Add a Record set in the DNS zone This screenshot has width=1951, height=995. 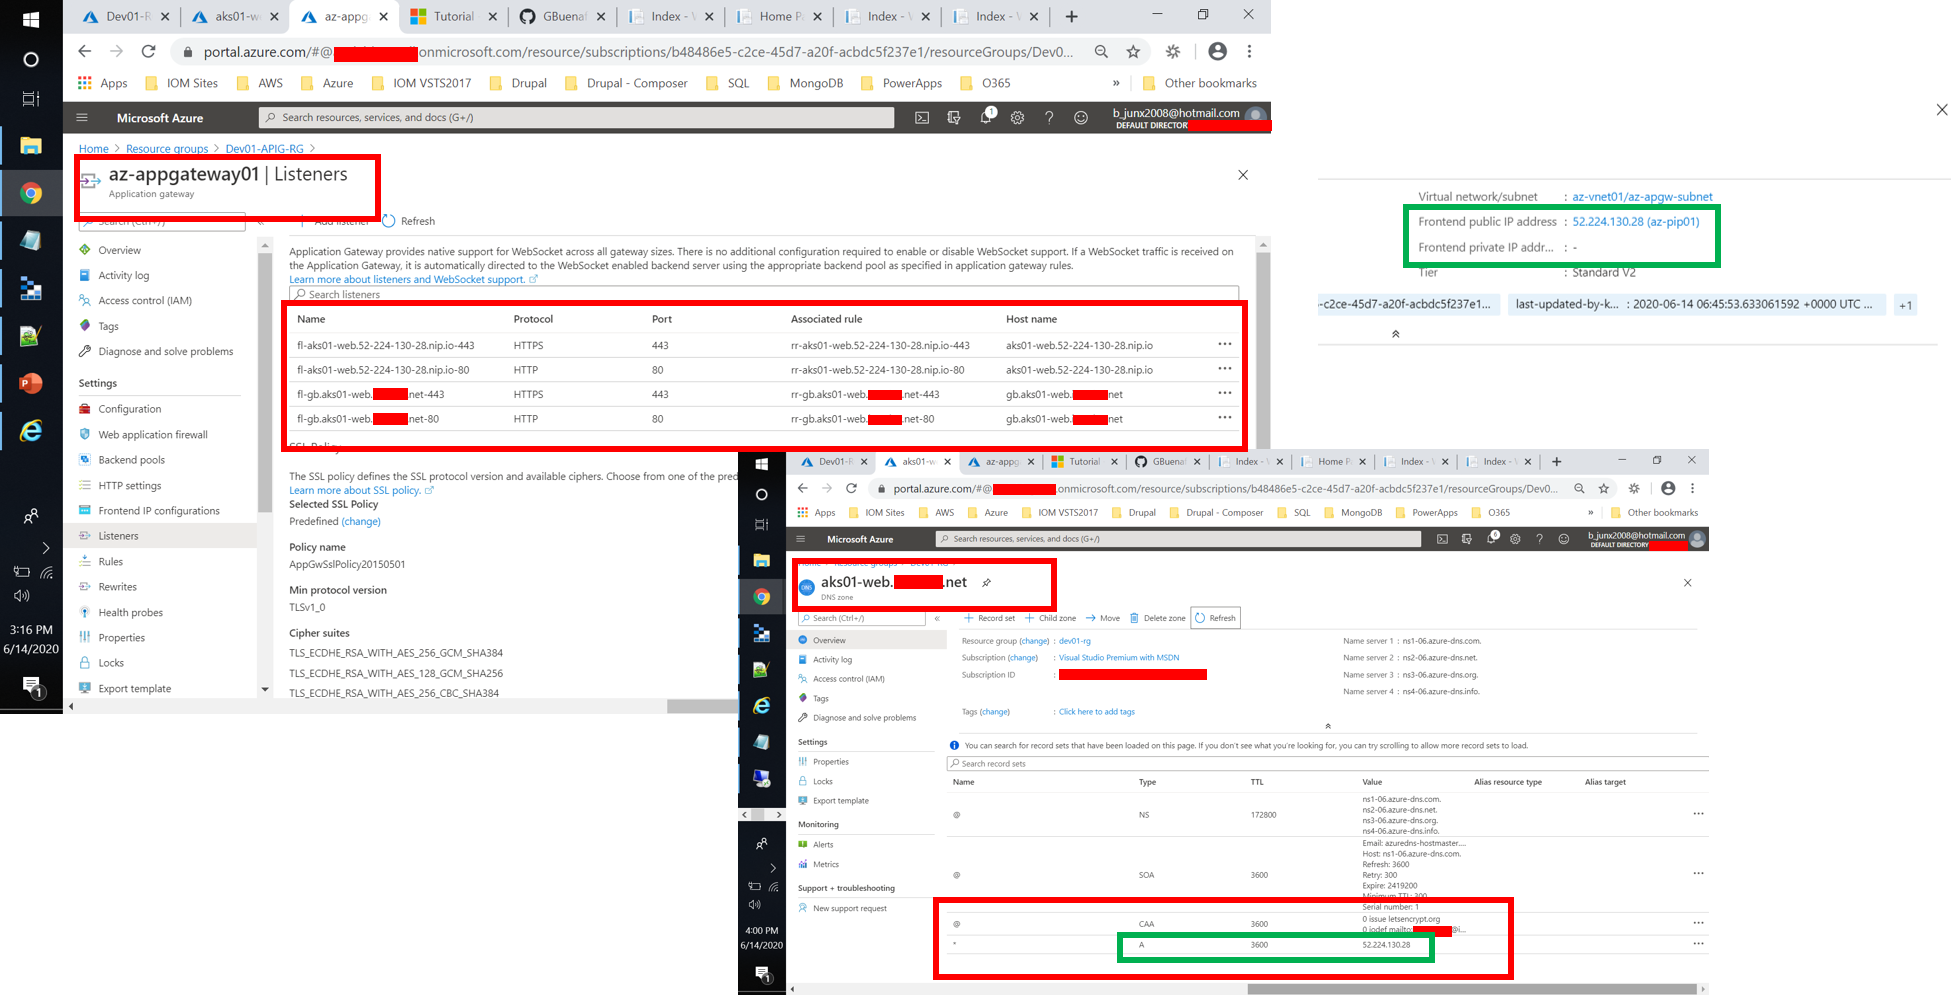tap(989, 618)
